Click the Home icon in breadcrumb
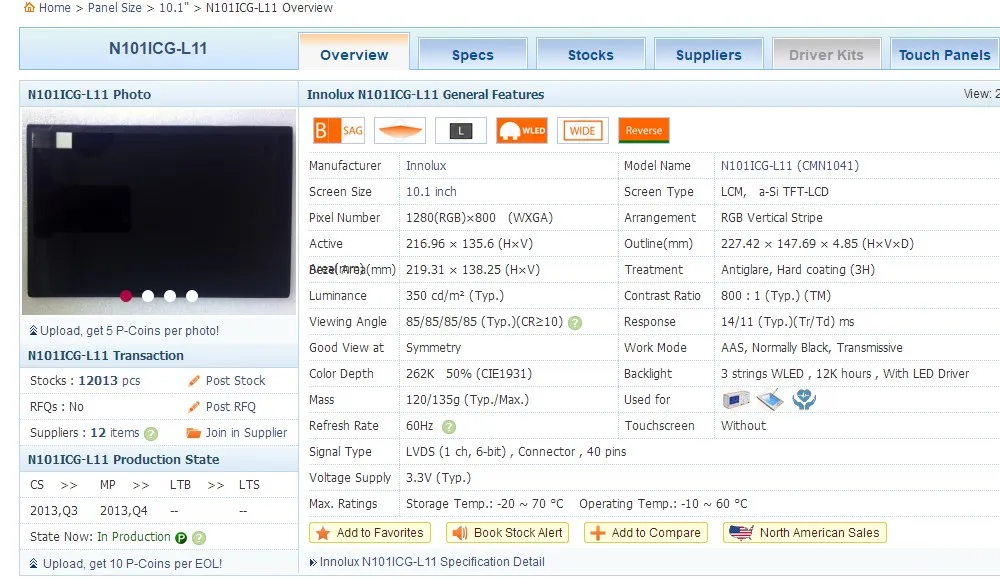 point(29,8)
